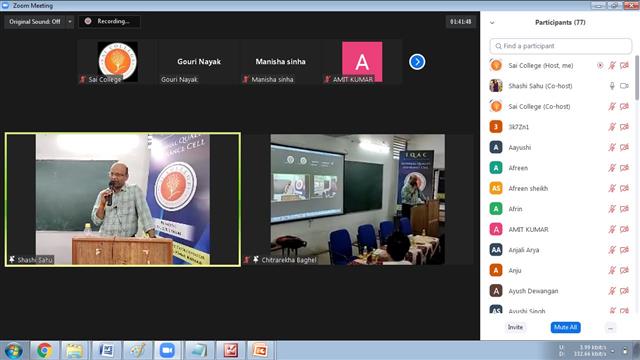The width and height of the screenshot is (640, 360).
Task: Unmute Sai College (Host, me) microphone
Action: (x=612, y=65)
